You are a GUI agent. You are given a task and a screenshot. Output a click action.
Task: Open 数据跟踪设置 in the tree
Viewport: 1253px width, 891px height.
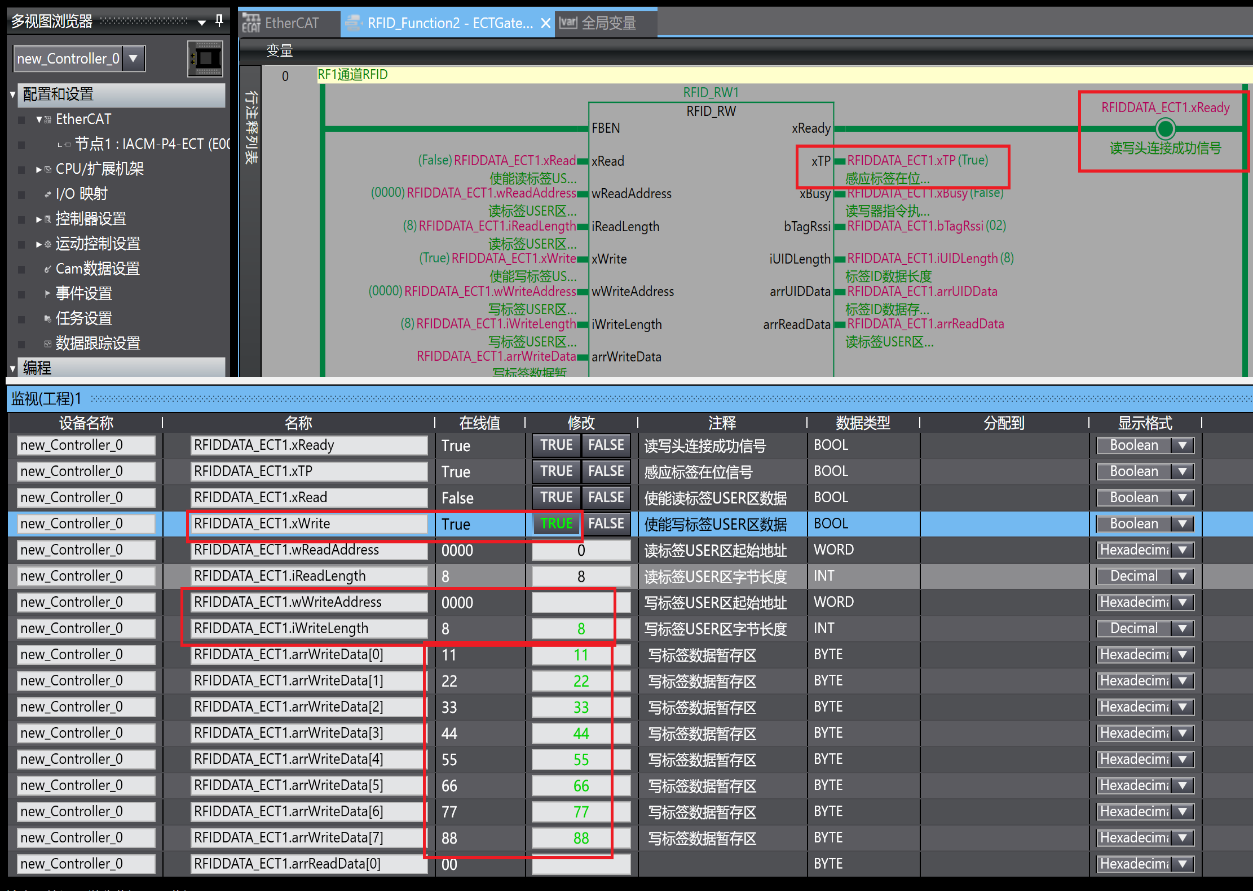coord(97,344)
